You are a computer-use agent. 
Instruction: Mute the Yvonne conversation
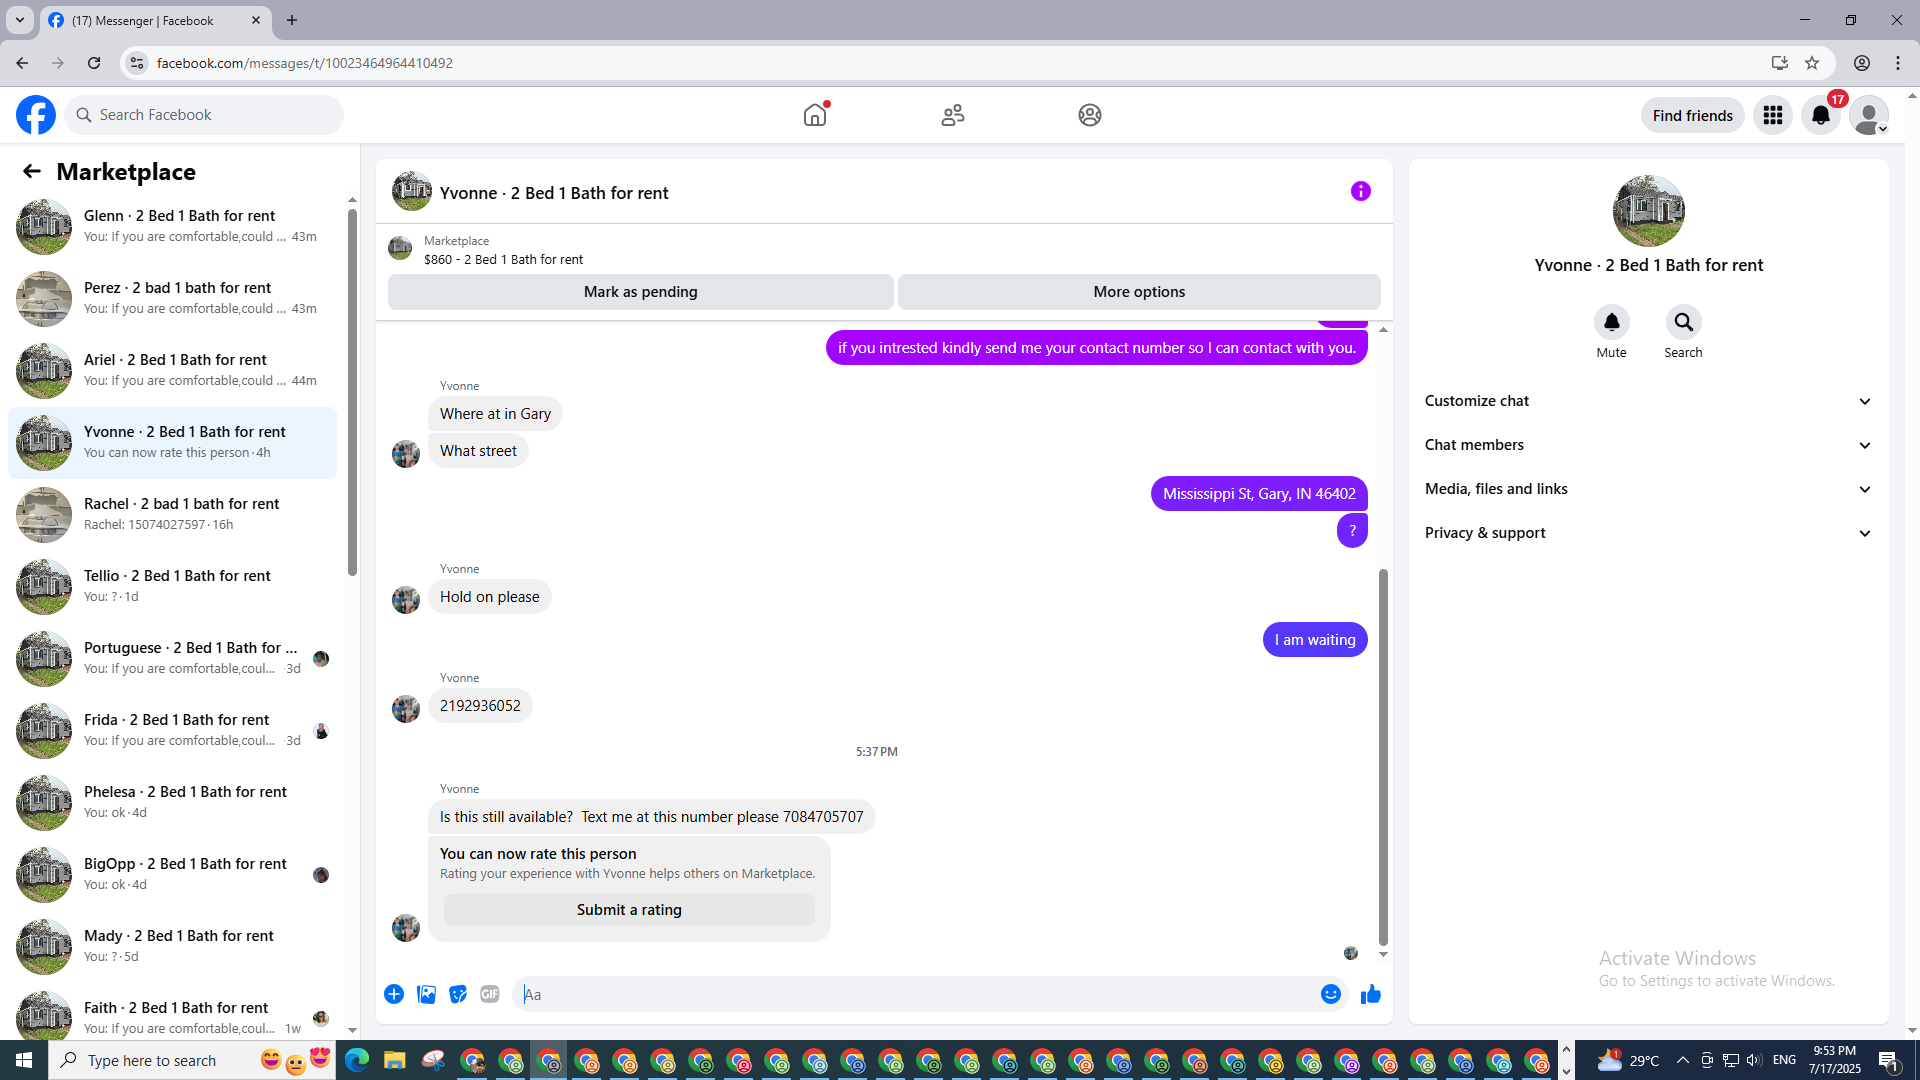pyautogui.click(x=1611, y=322)
